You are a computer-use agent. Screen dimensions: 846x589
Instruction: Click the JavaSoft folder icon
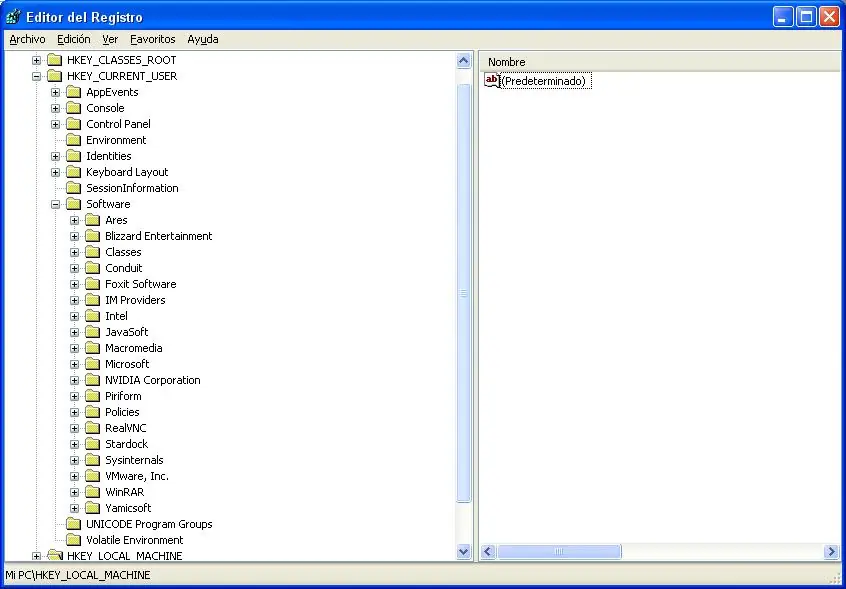(93, 332)
